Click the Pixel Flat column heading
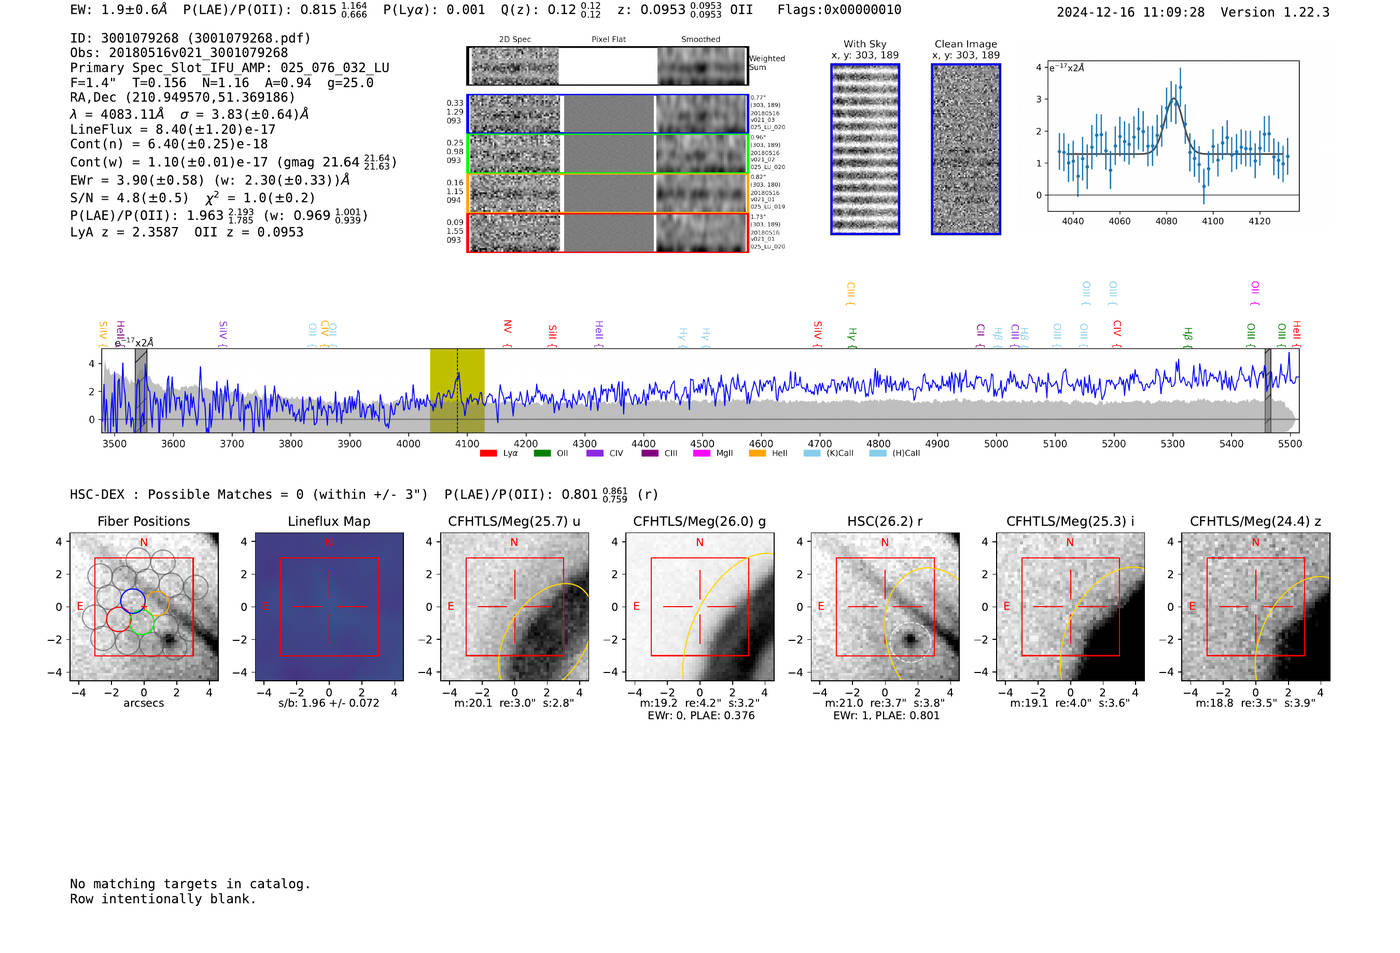Viewport: 1400px width, 953px height. point(608,40)
